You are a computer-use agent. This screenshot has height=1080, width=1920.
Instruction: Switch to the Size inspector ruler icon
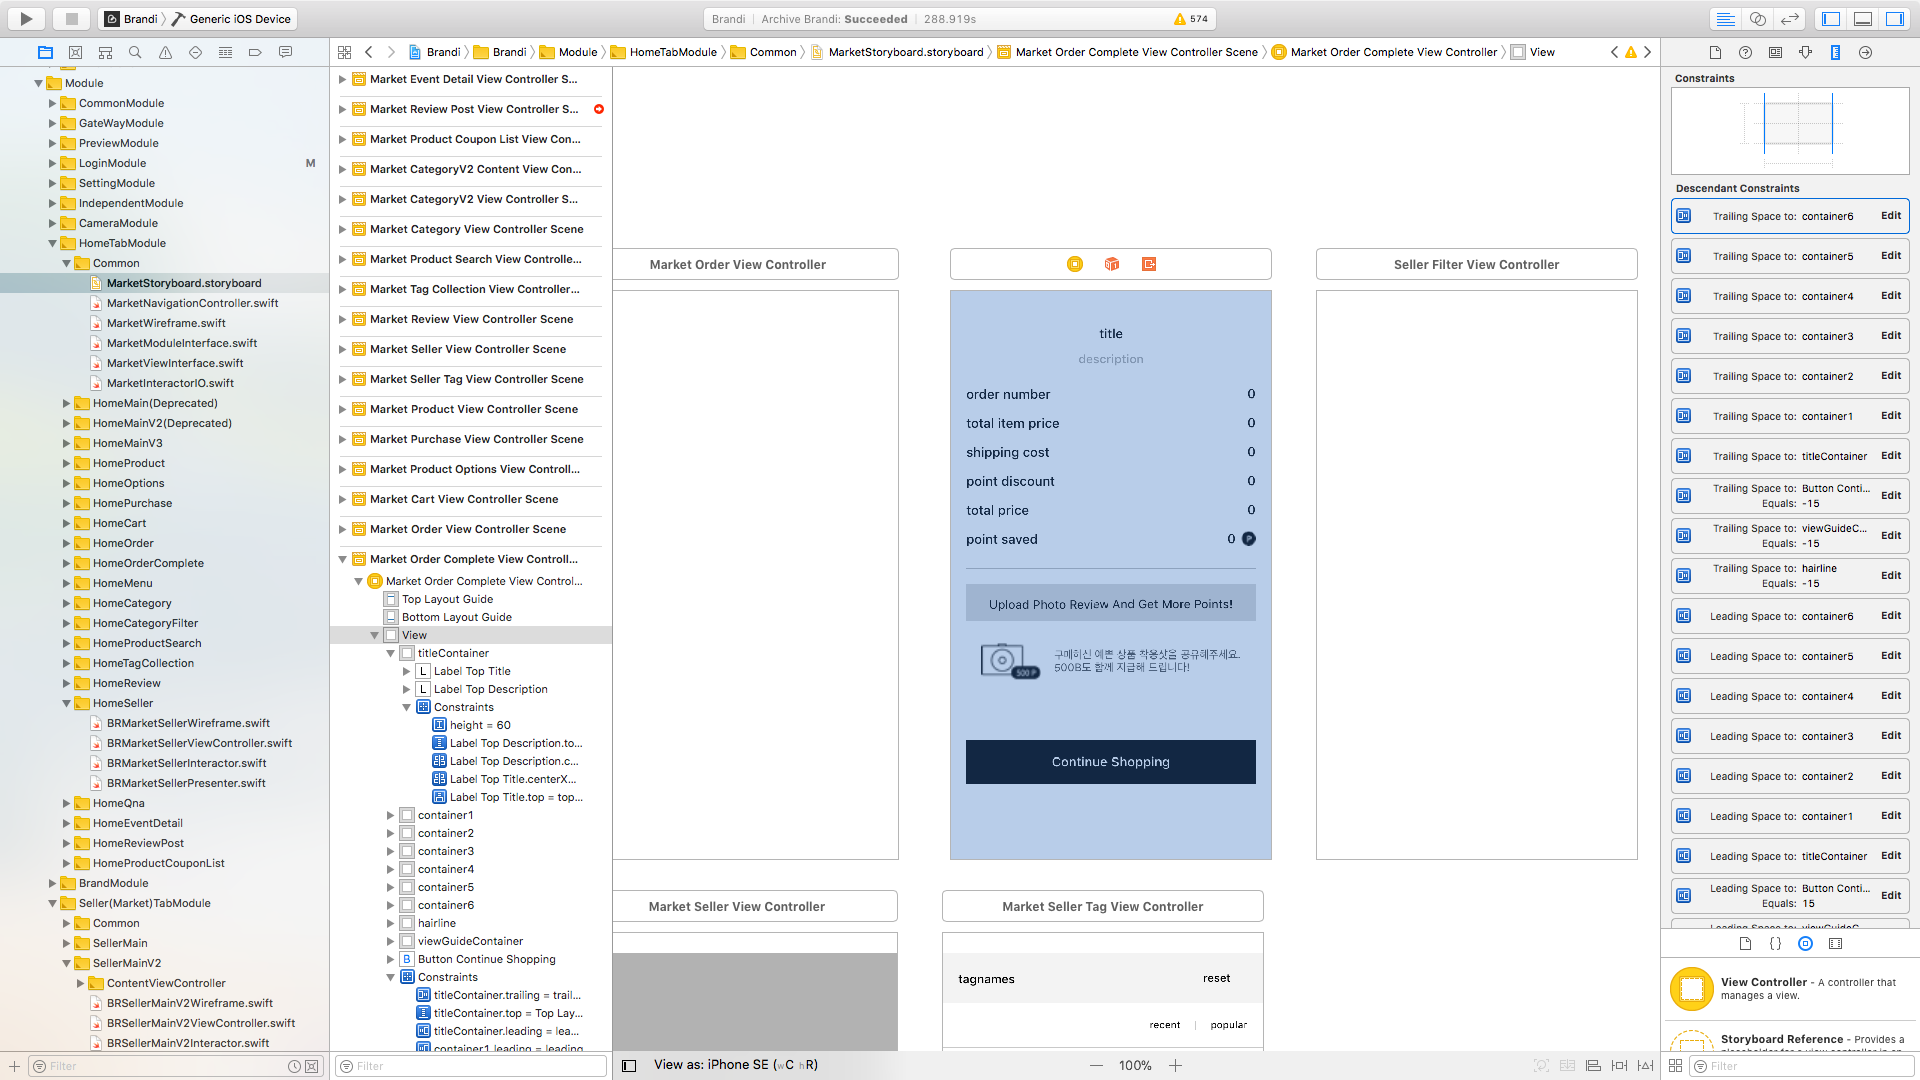1835,52
